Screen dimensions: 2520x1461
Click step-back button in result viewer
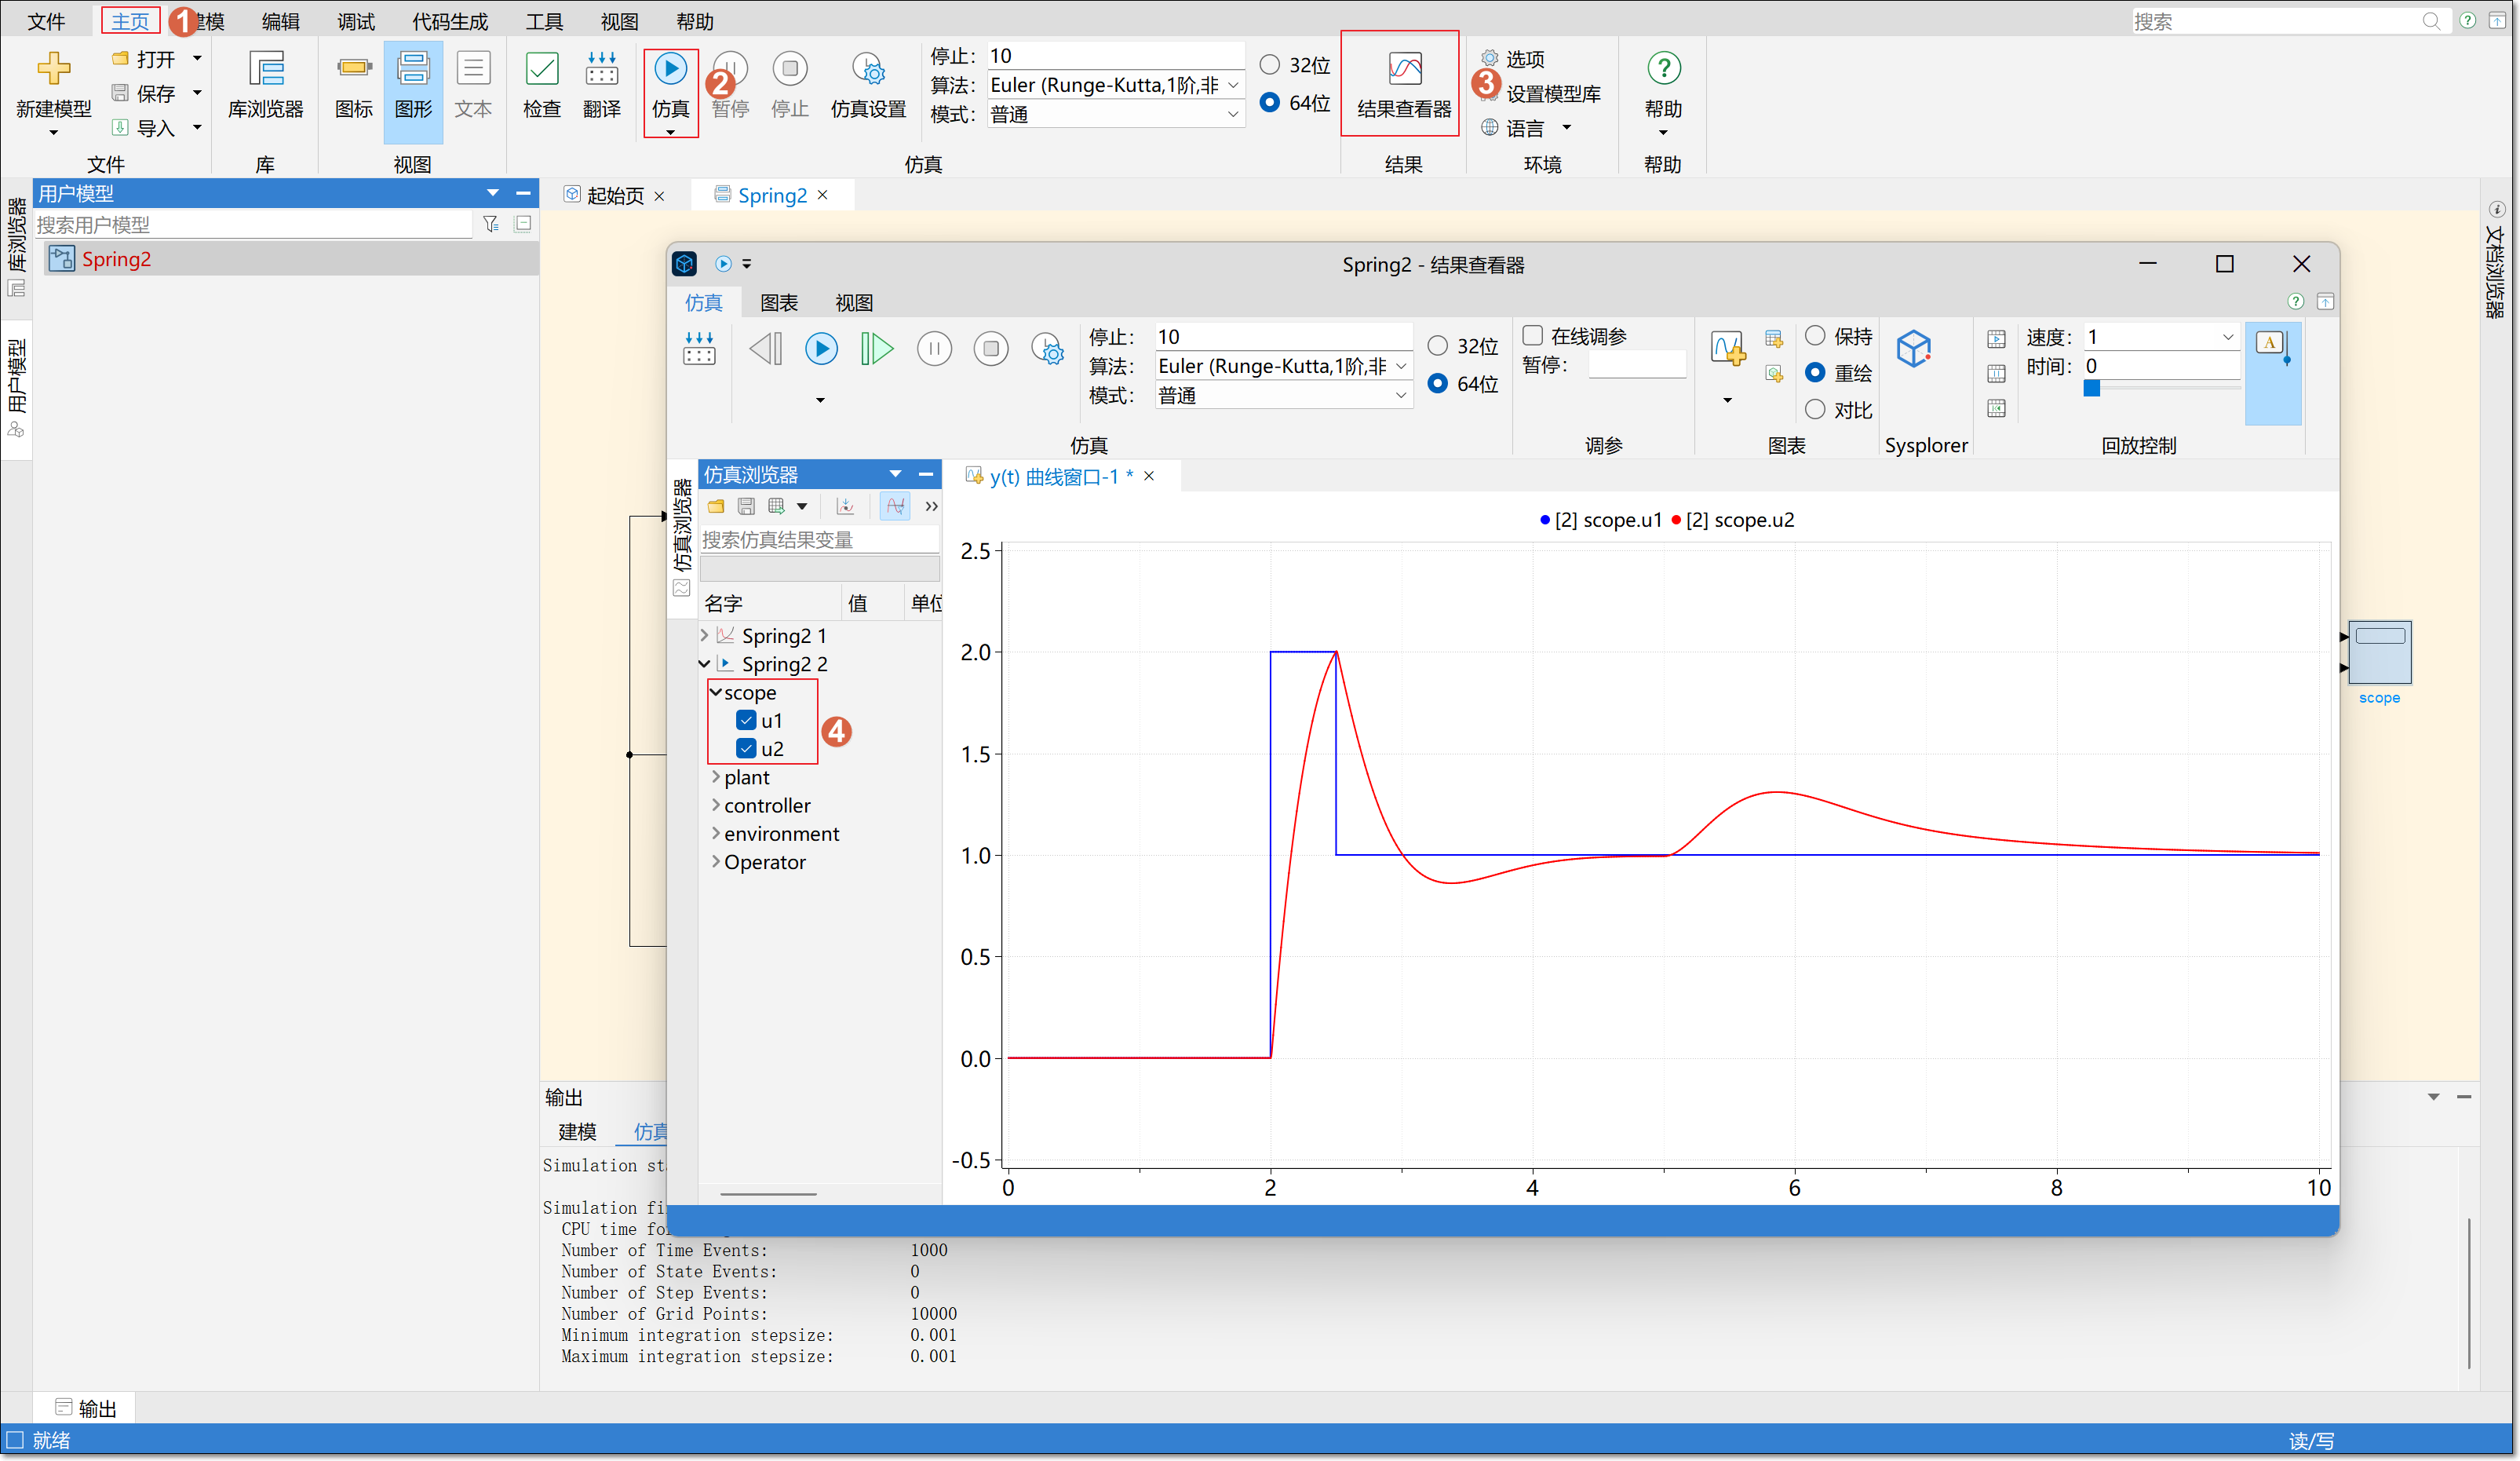(766, 348)
